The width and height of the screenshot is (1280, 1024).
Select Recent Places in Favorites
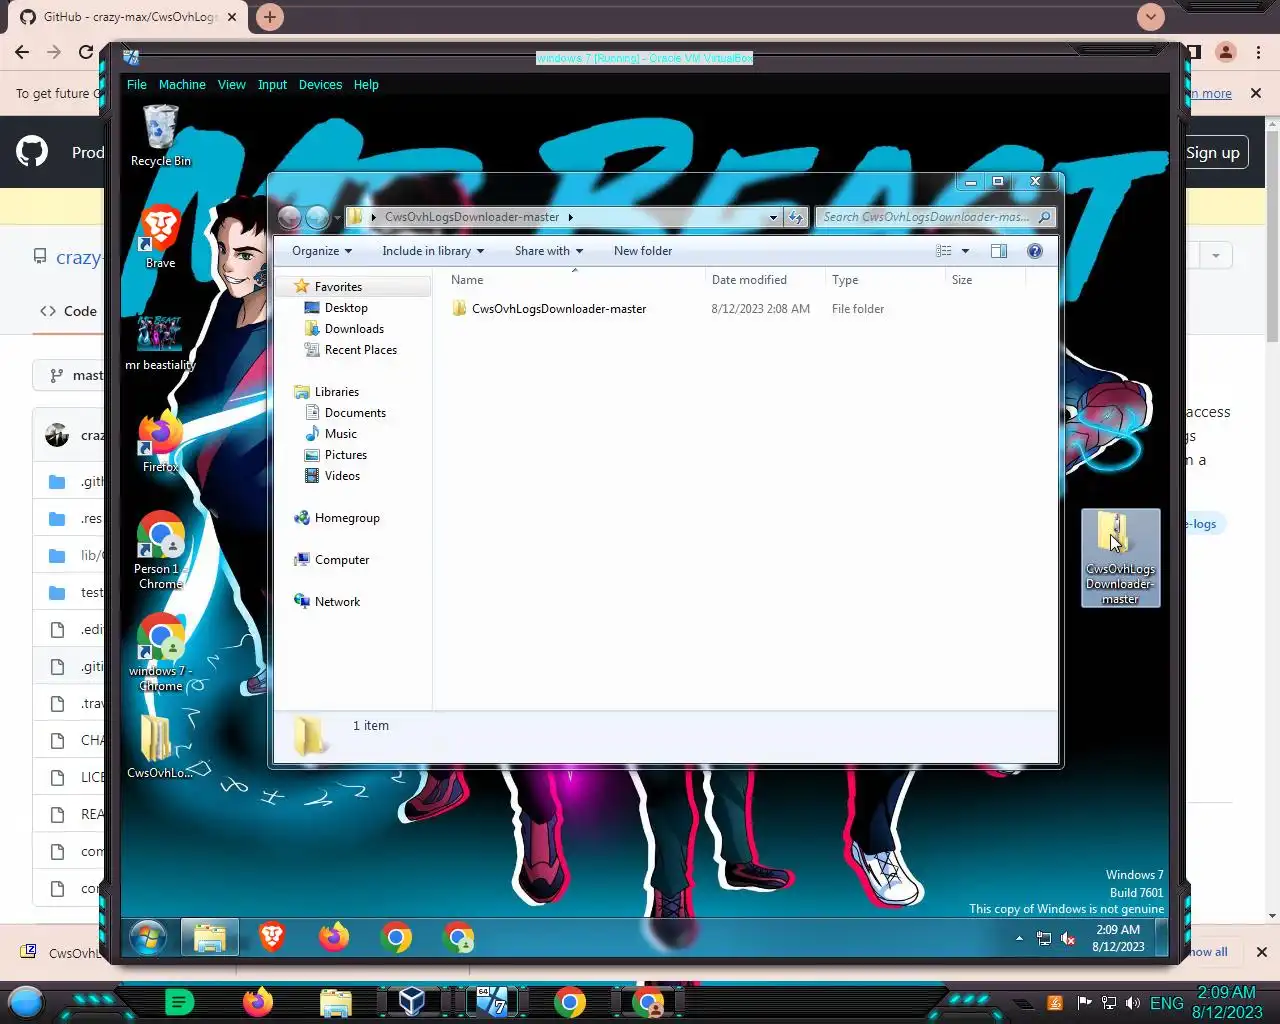pyautogui.click(x=361, y=350)
